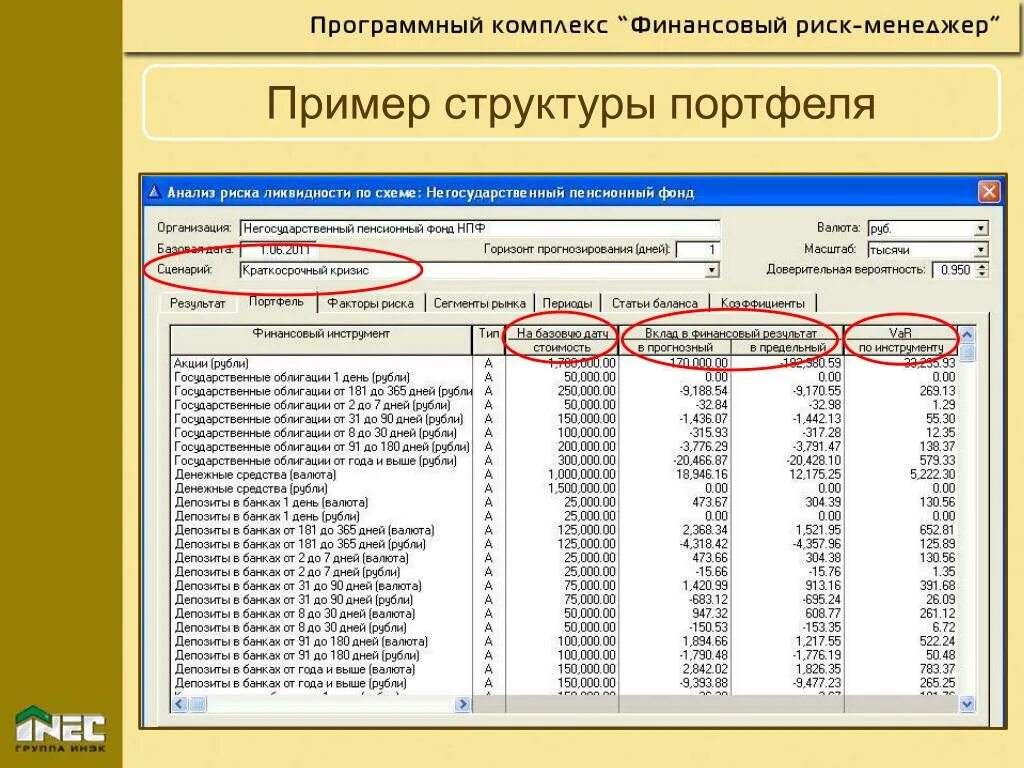Select Государственные облигации от 31 до 90 дней row

pos(565,419)
